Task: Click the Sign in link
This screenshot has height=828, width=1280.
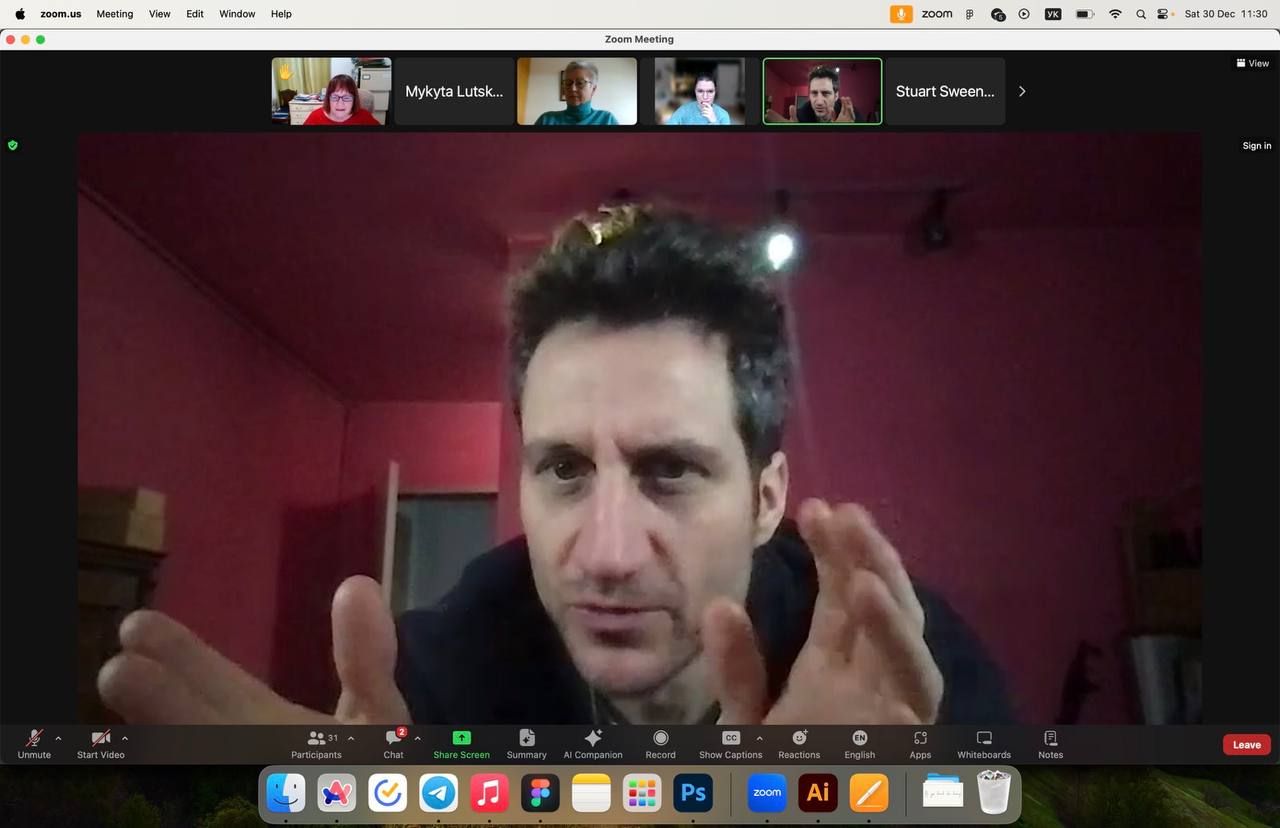Action: (1256, 146)
